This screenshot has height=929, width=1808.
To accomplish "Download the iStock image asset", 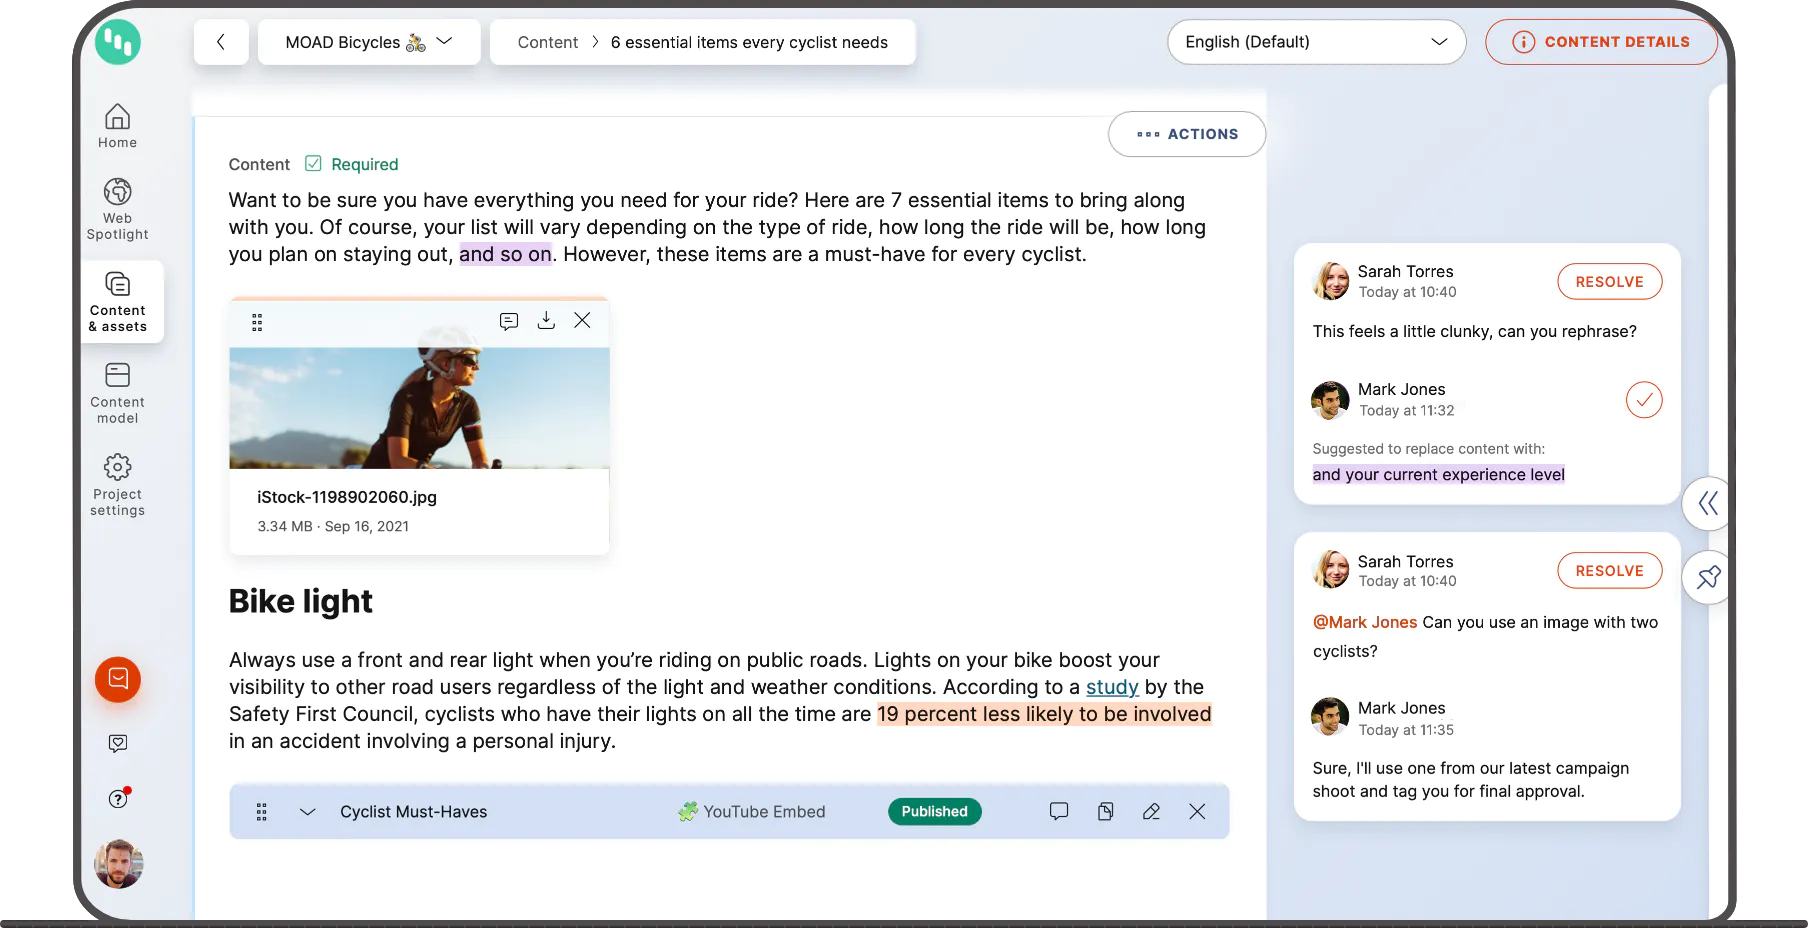I will click(x=546, y=321).
